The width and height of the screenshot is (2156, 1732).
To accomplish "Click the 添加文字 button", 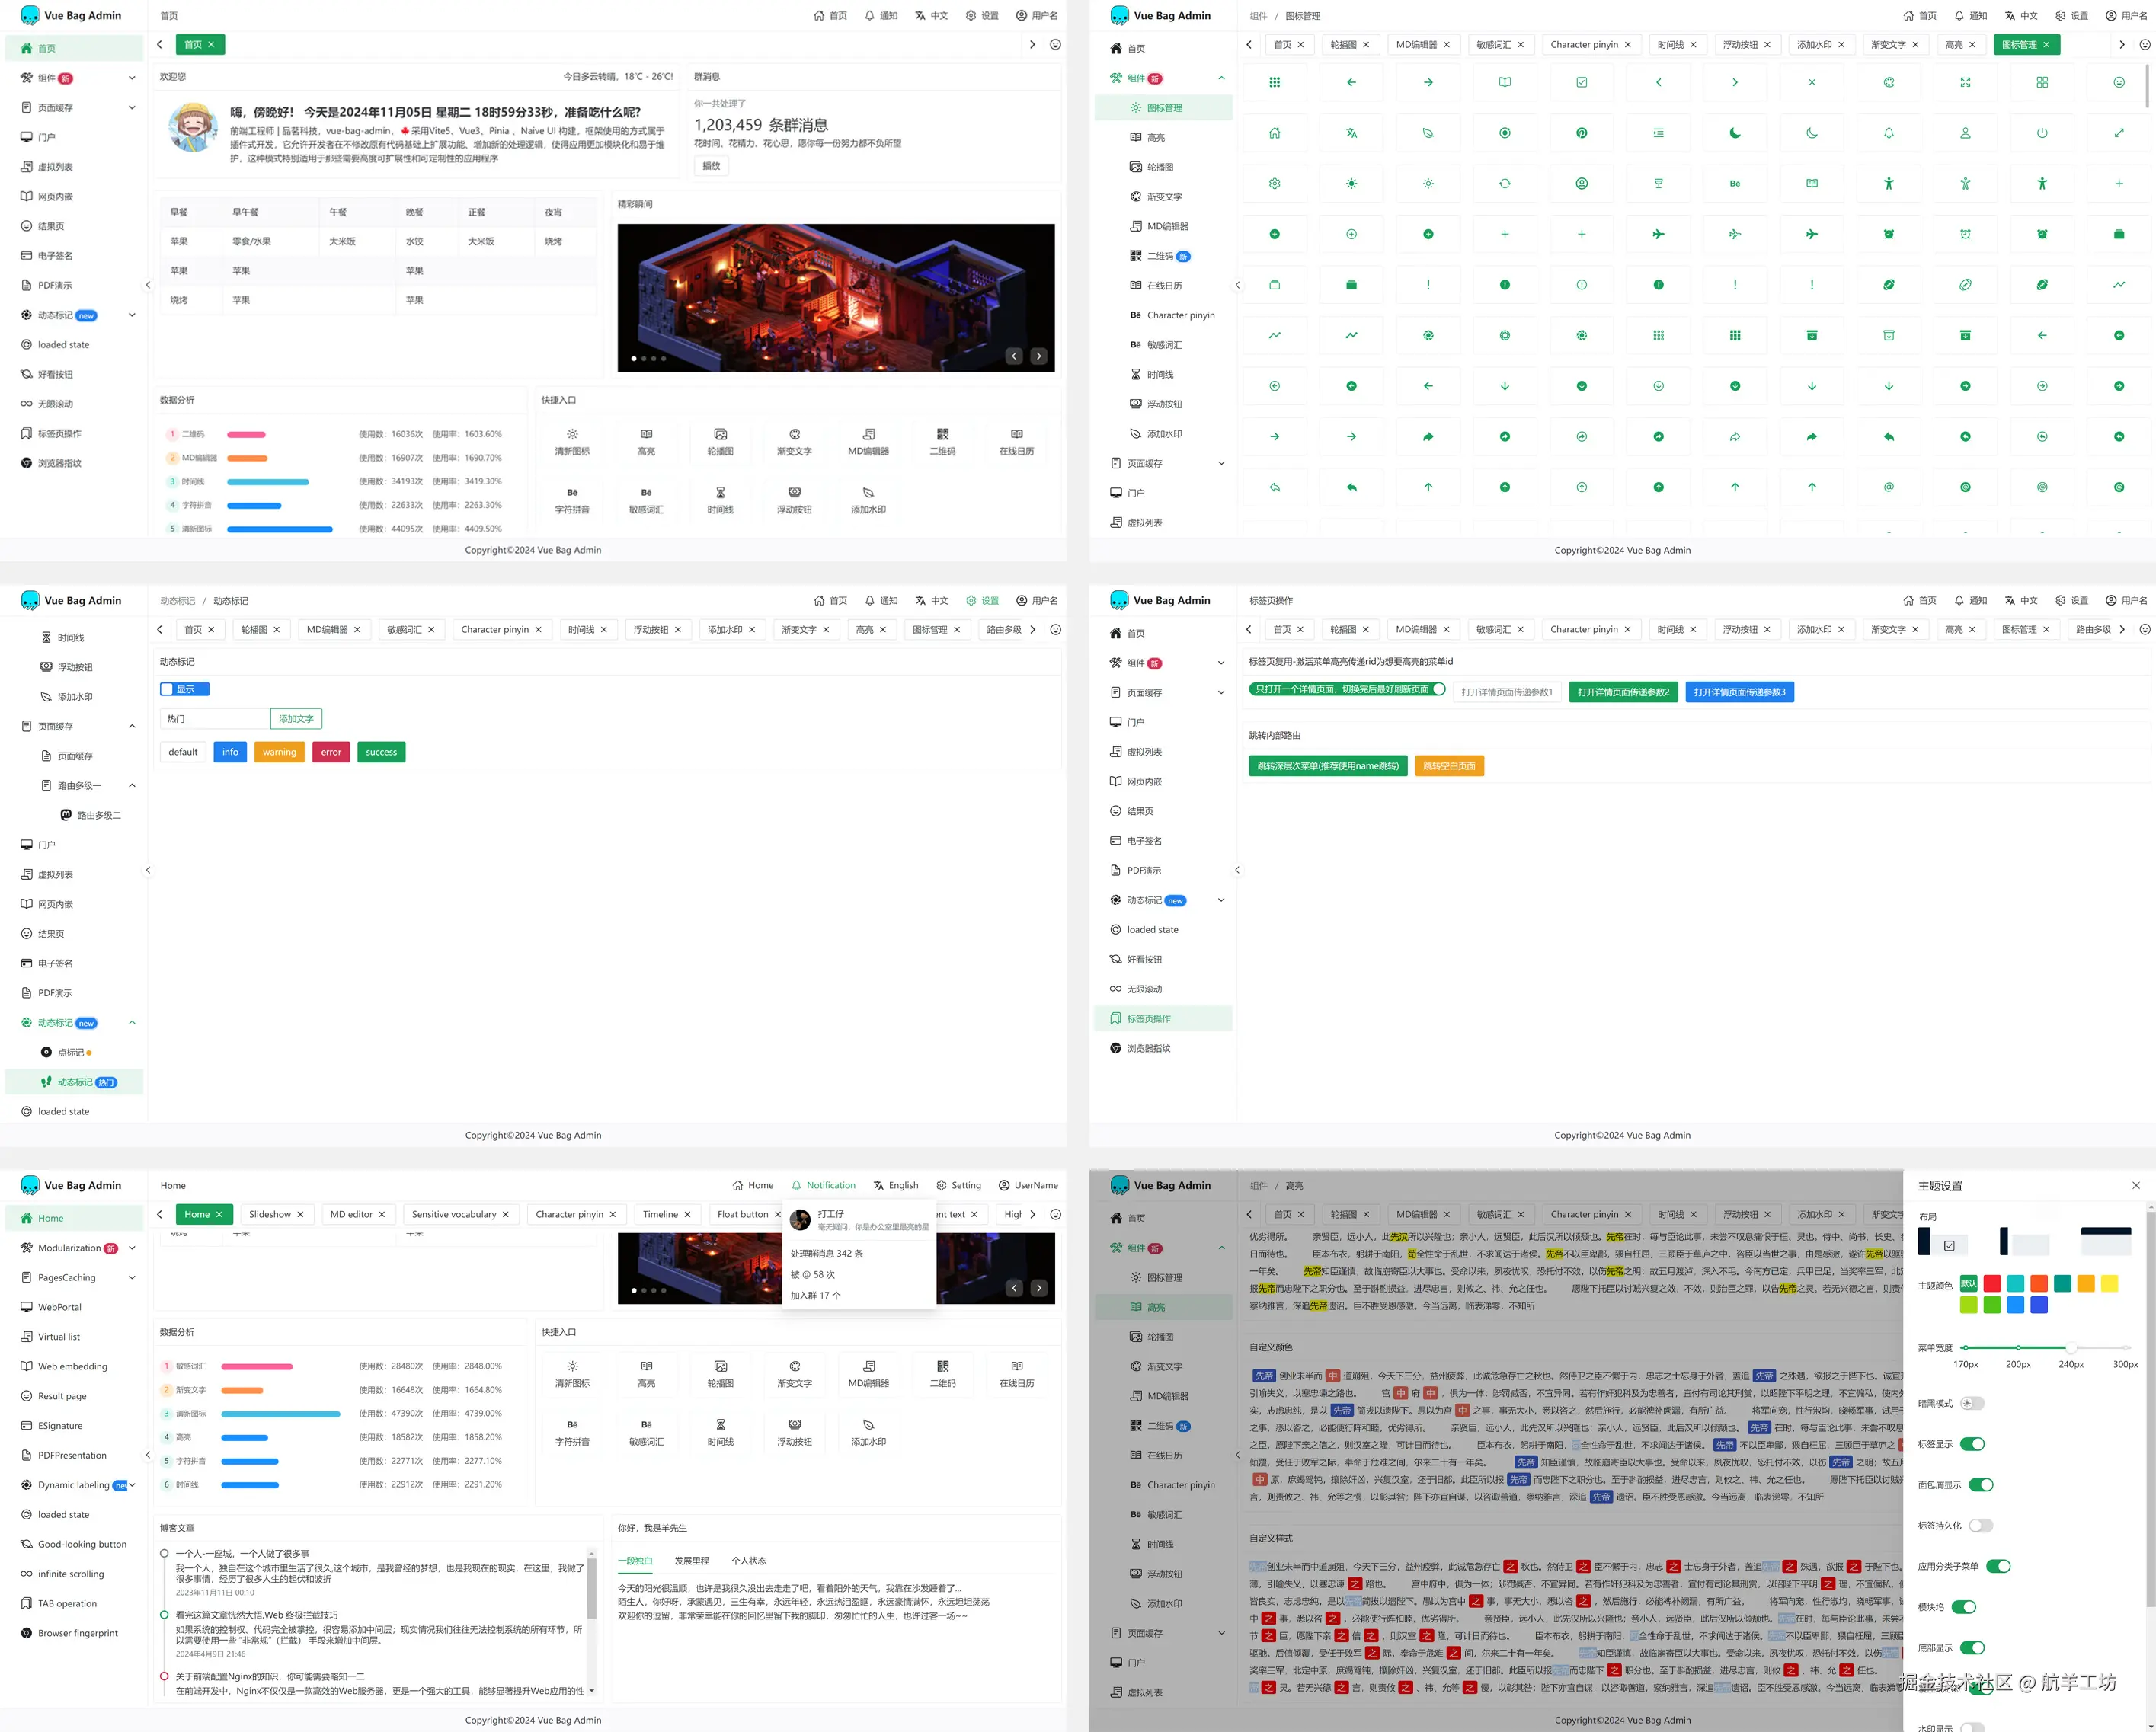I will (296, 718).
